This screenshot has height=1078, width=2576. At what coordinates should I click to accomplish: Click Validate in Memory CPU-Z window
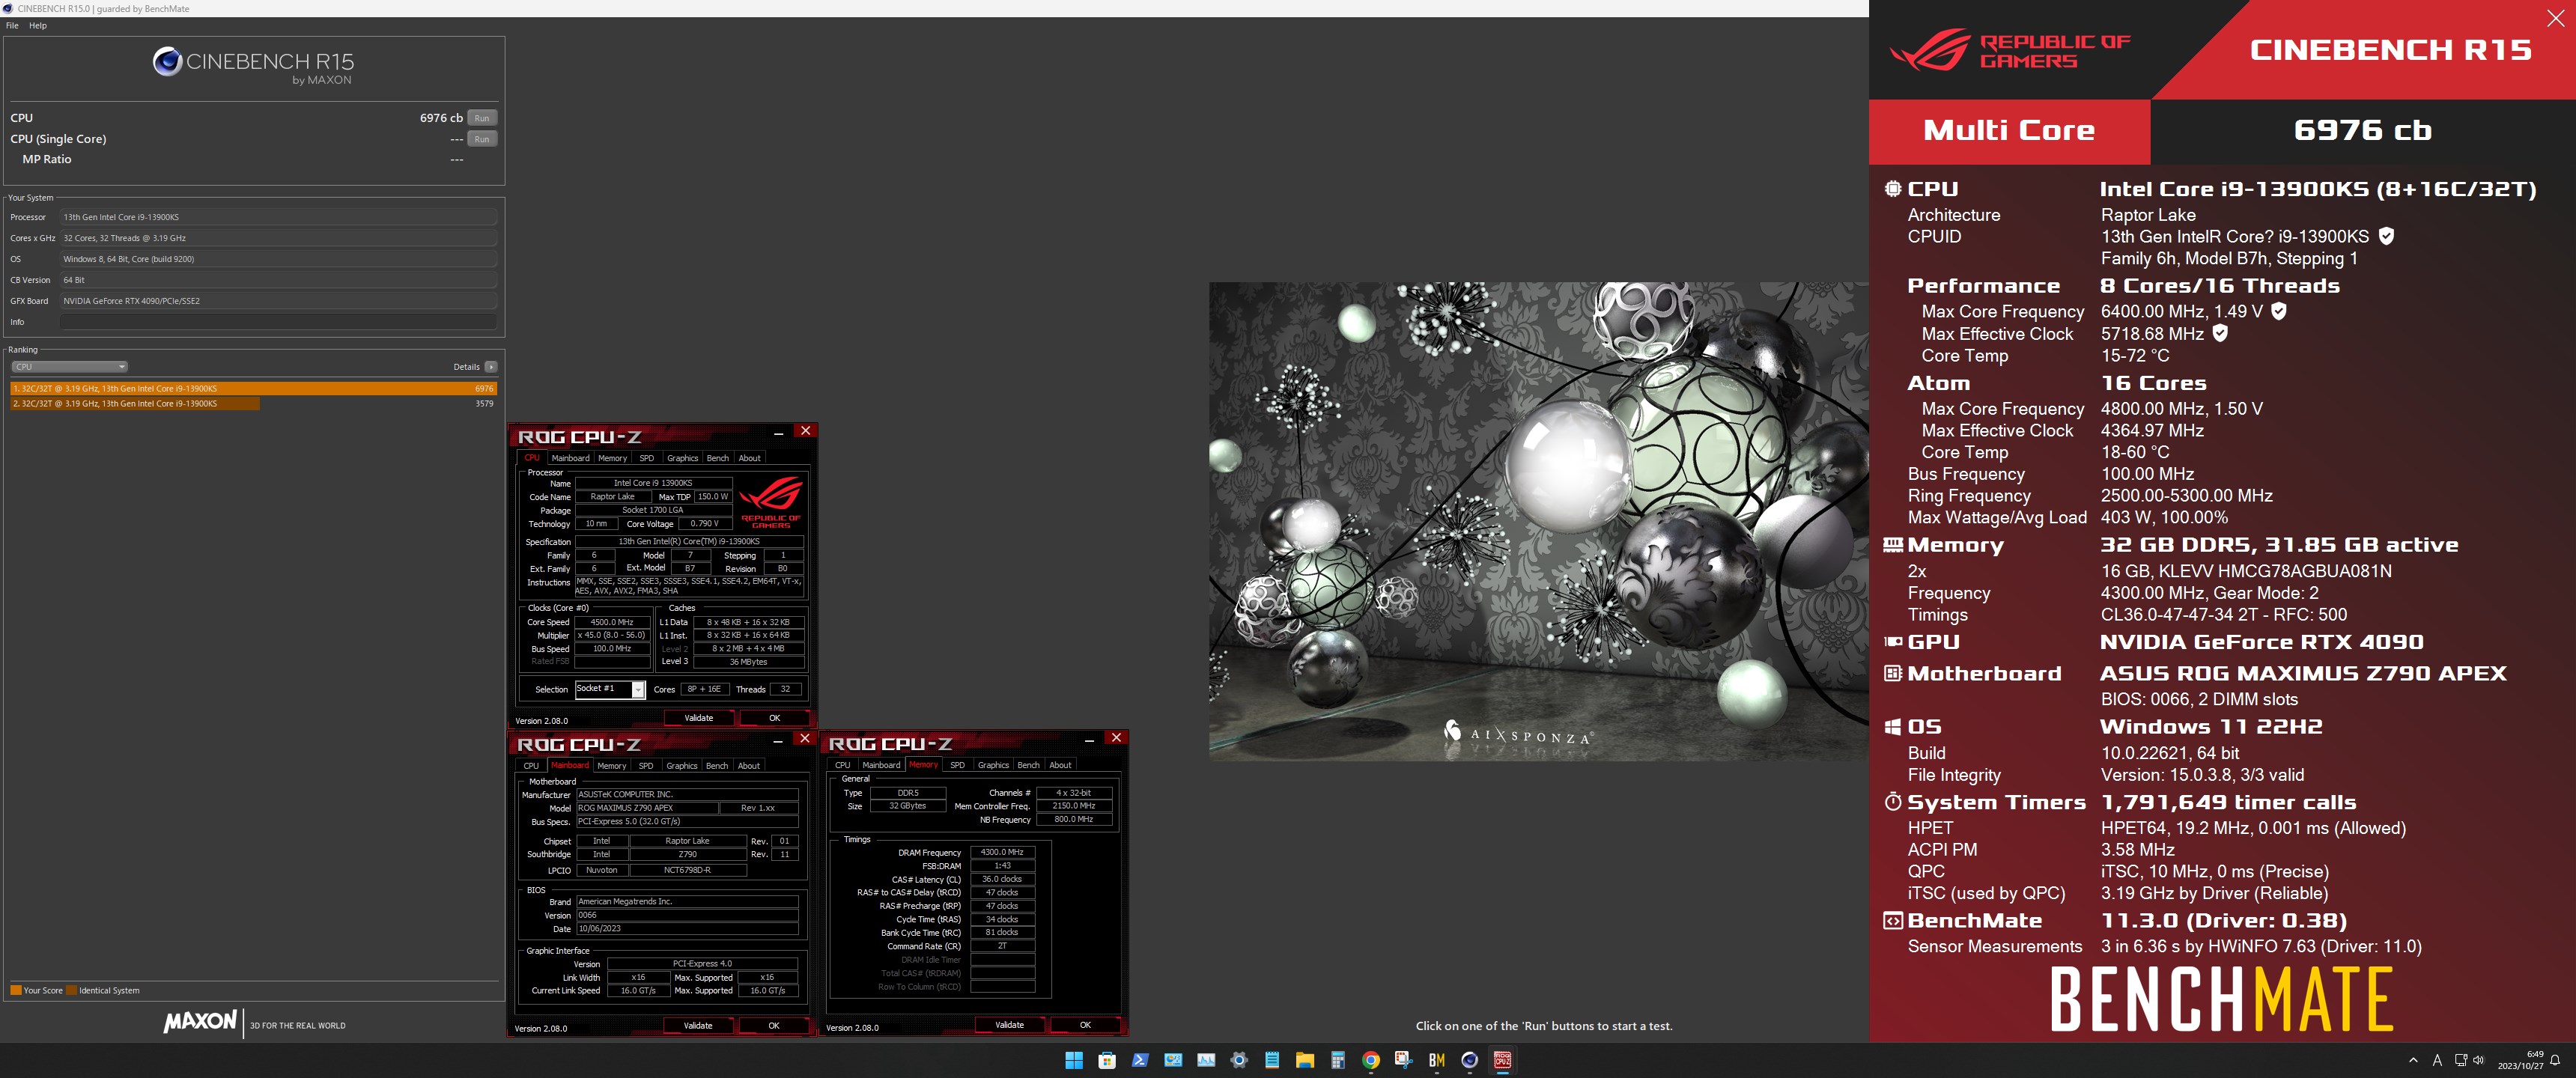click(x=1009, y=1025)
